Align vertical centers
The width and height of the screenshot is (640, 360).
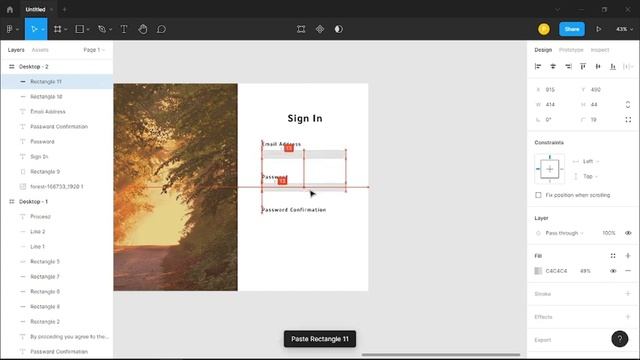pyautogui.click(x=598, y=67)
